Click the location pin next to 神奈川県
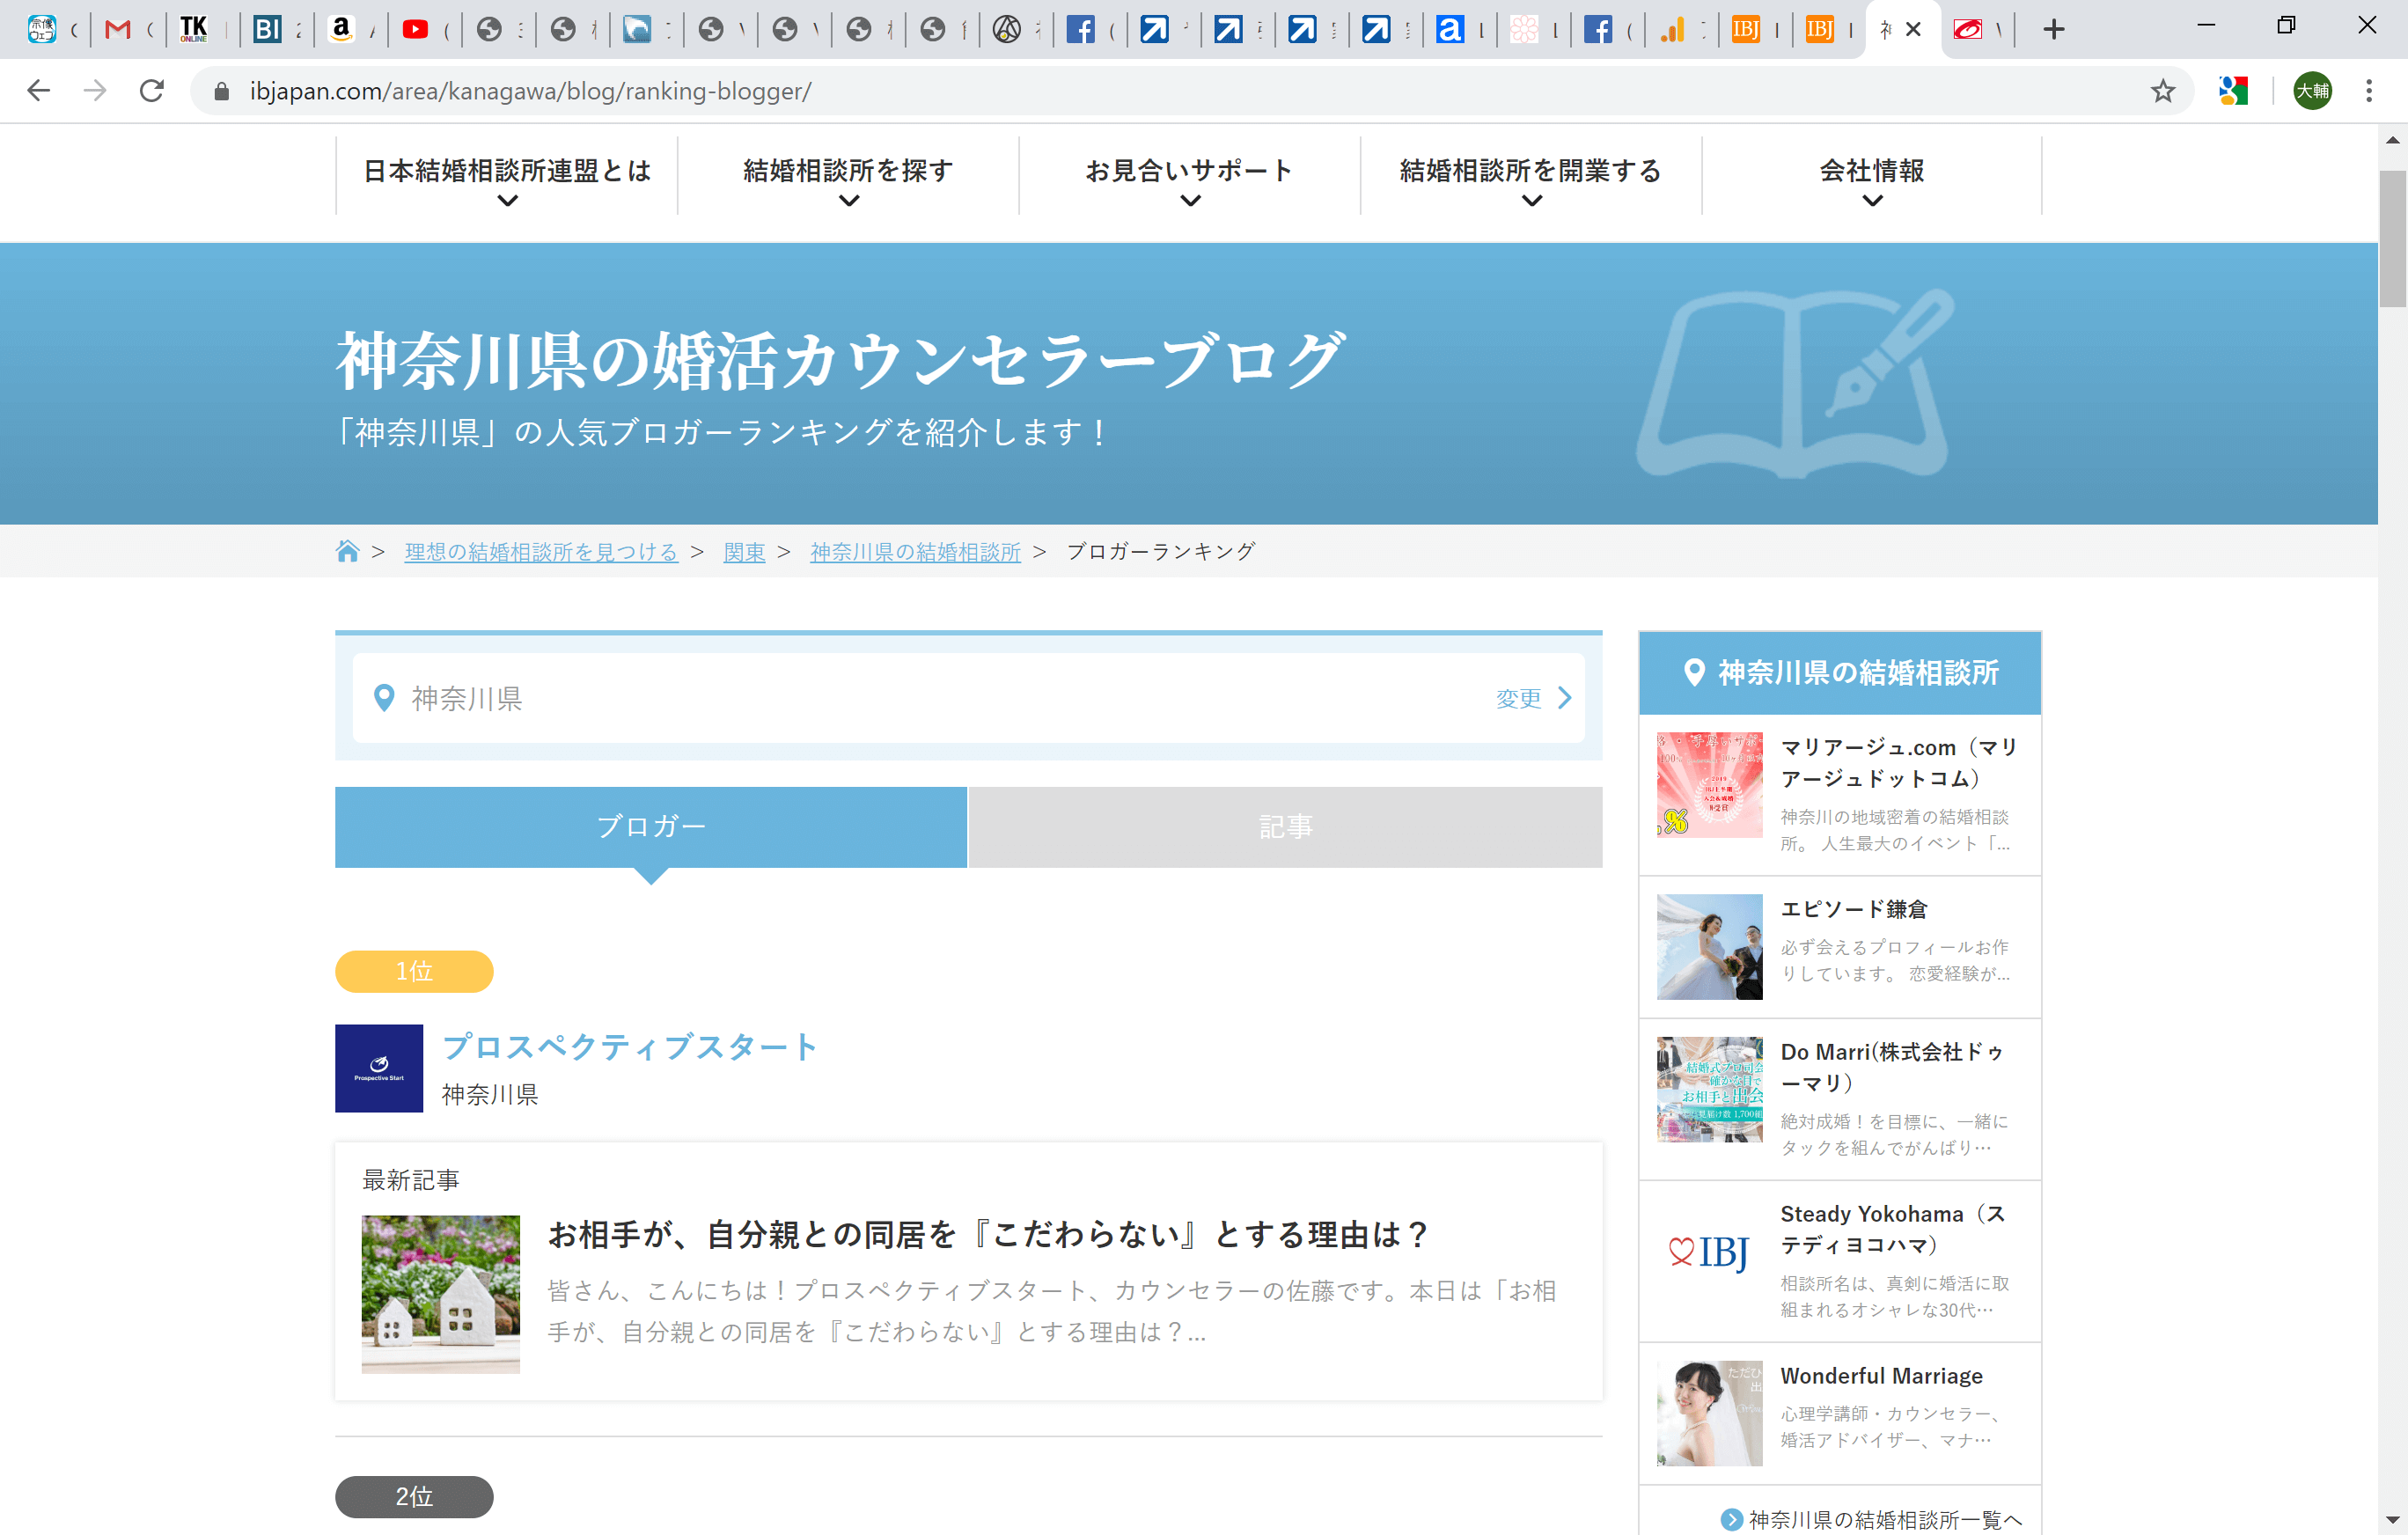Viewport: 2408px width, 1535px height. (383, 698)
